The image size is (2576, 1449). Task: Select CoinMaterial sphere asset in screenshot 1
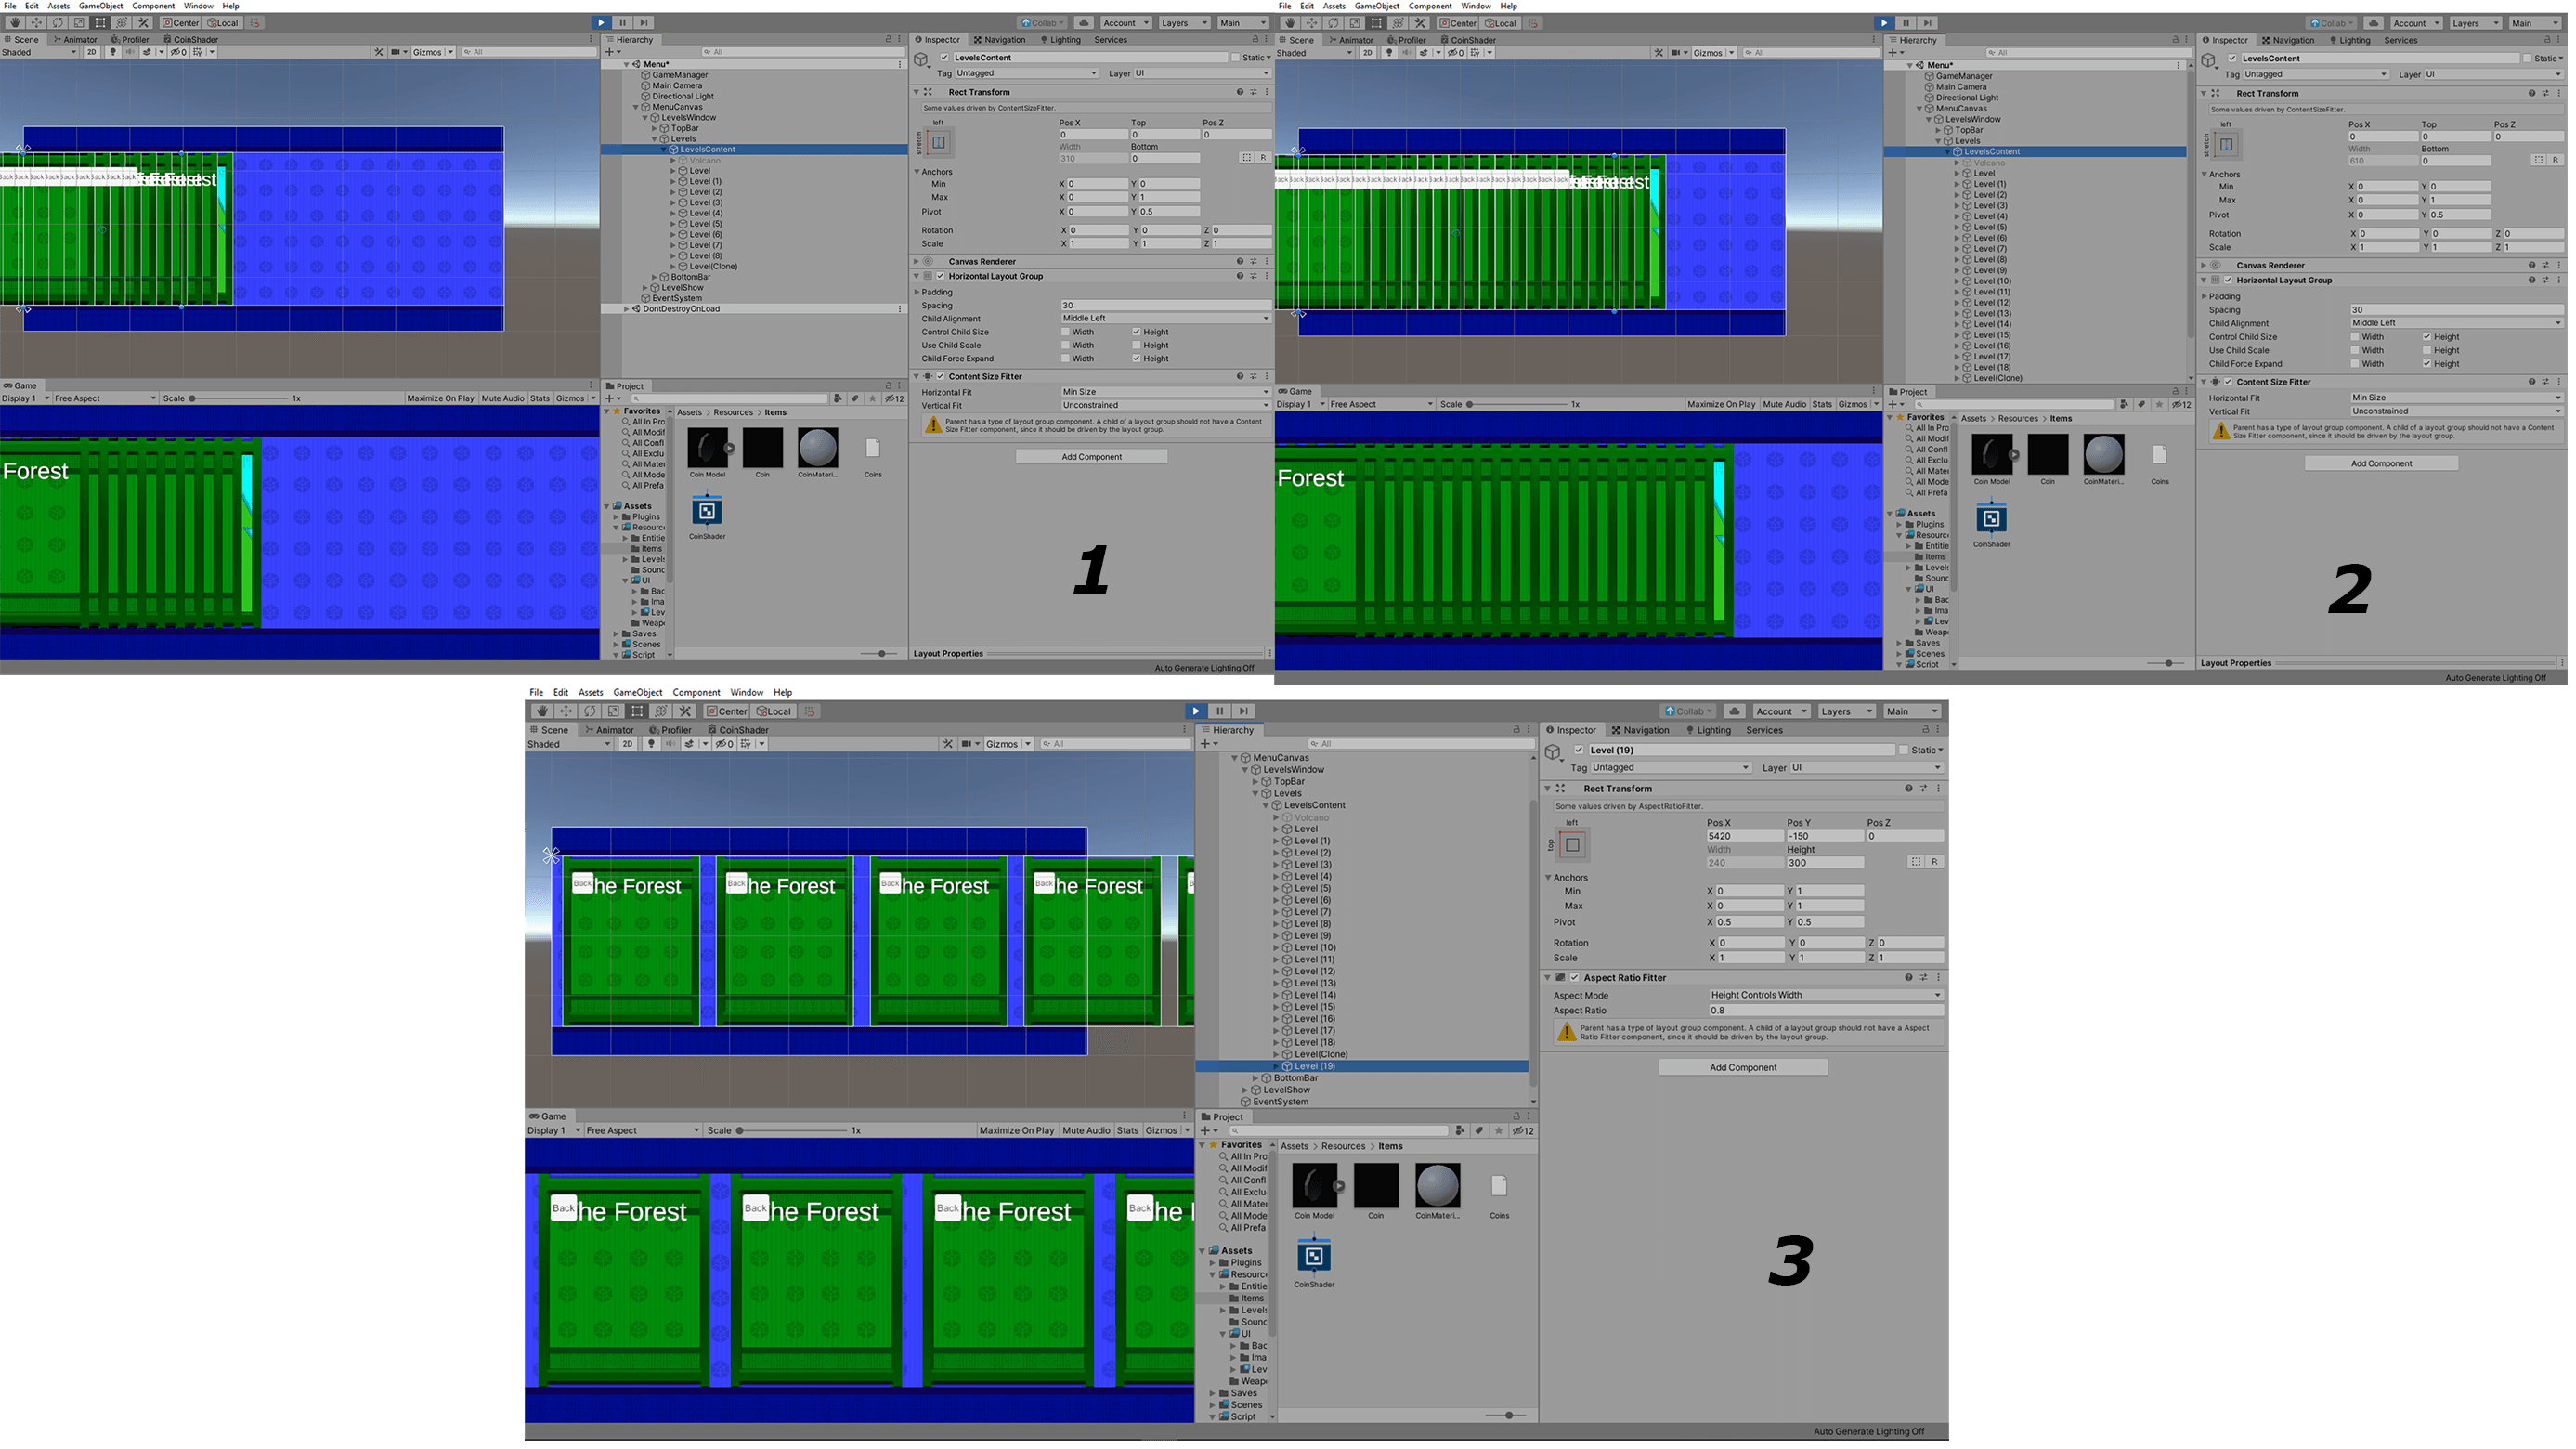[817, 448]
